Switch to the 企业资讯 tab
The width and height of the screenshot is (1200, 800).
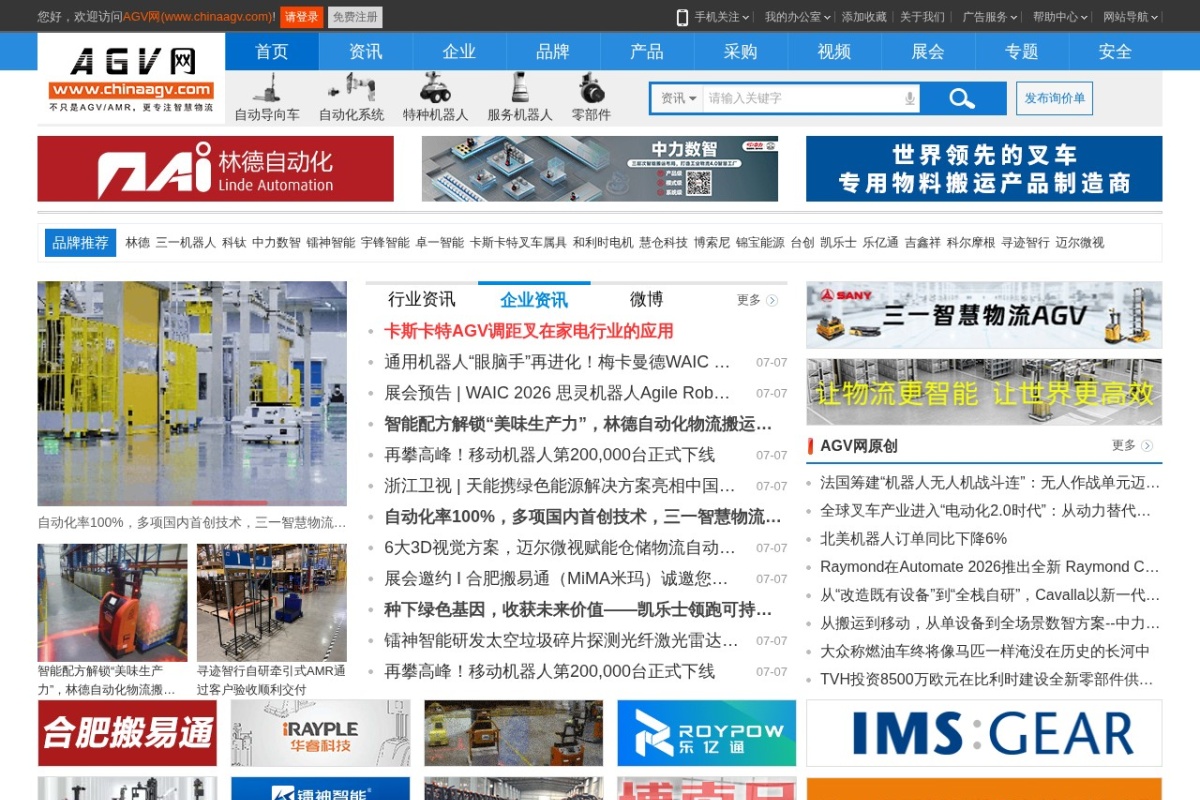click(x=534, y=299)
